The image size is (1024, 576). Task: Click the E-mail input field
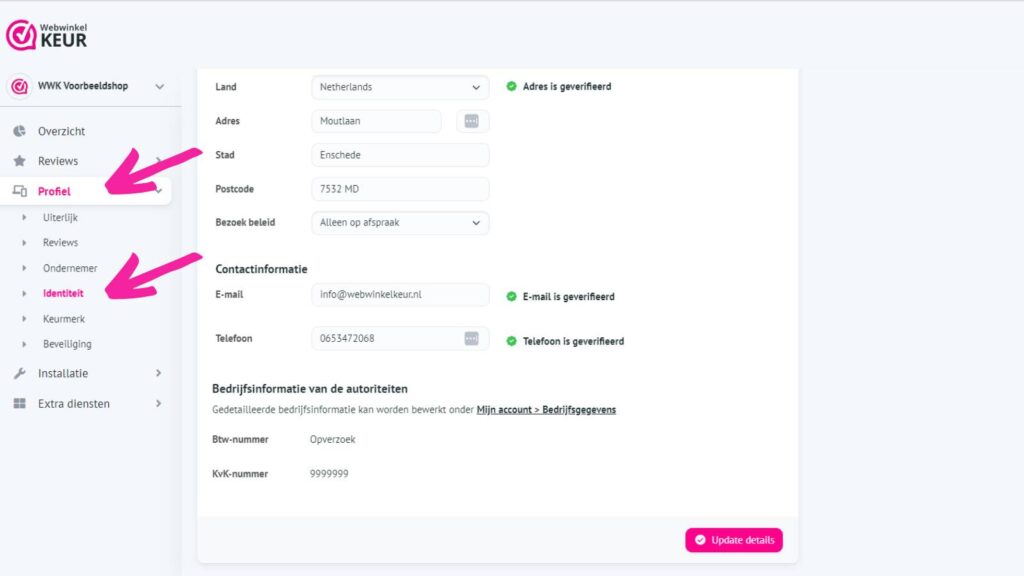pyautogui.click(x=400, y=295)
